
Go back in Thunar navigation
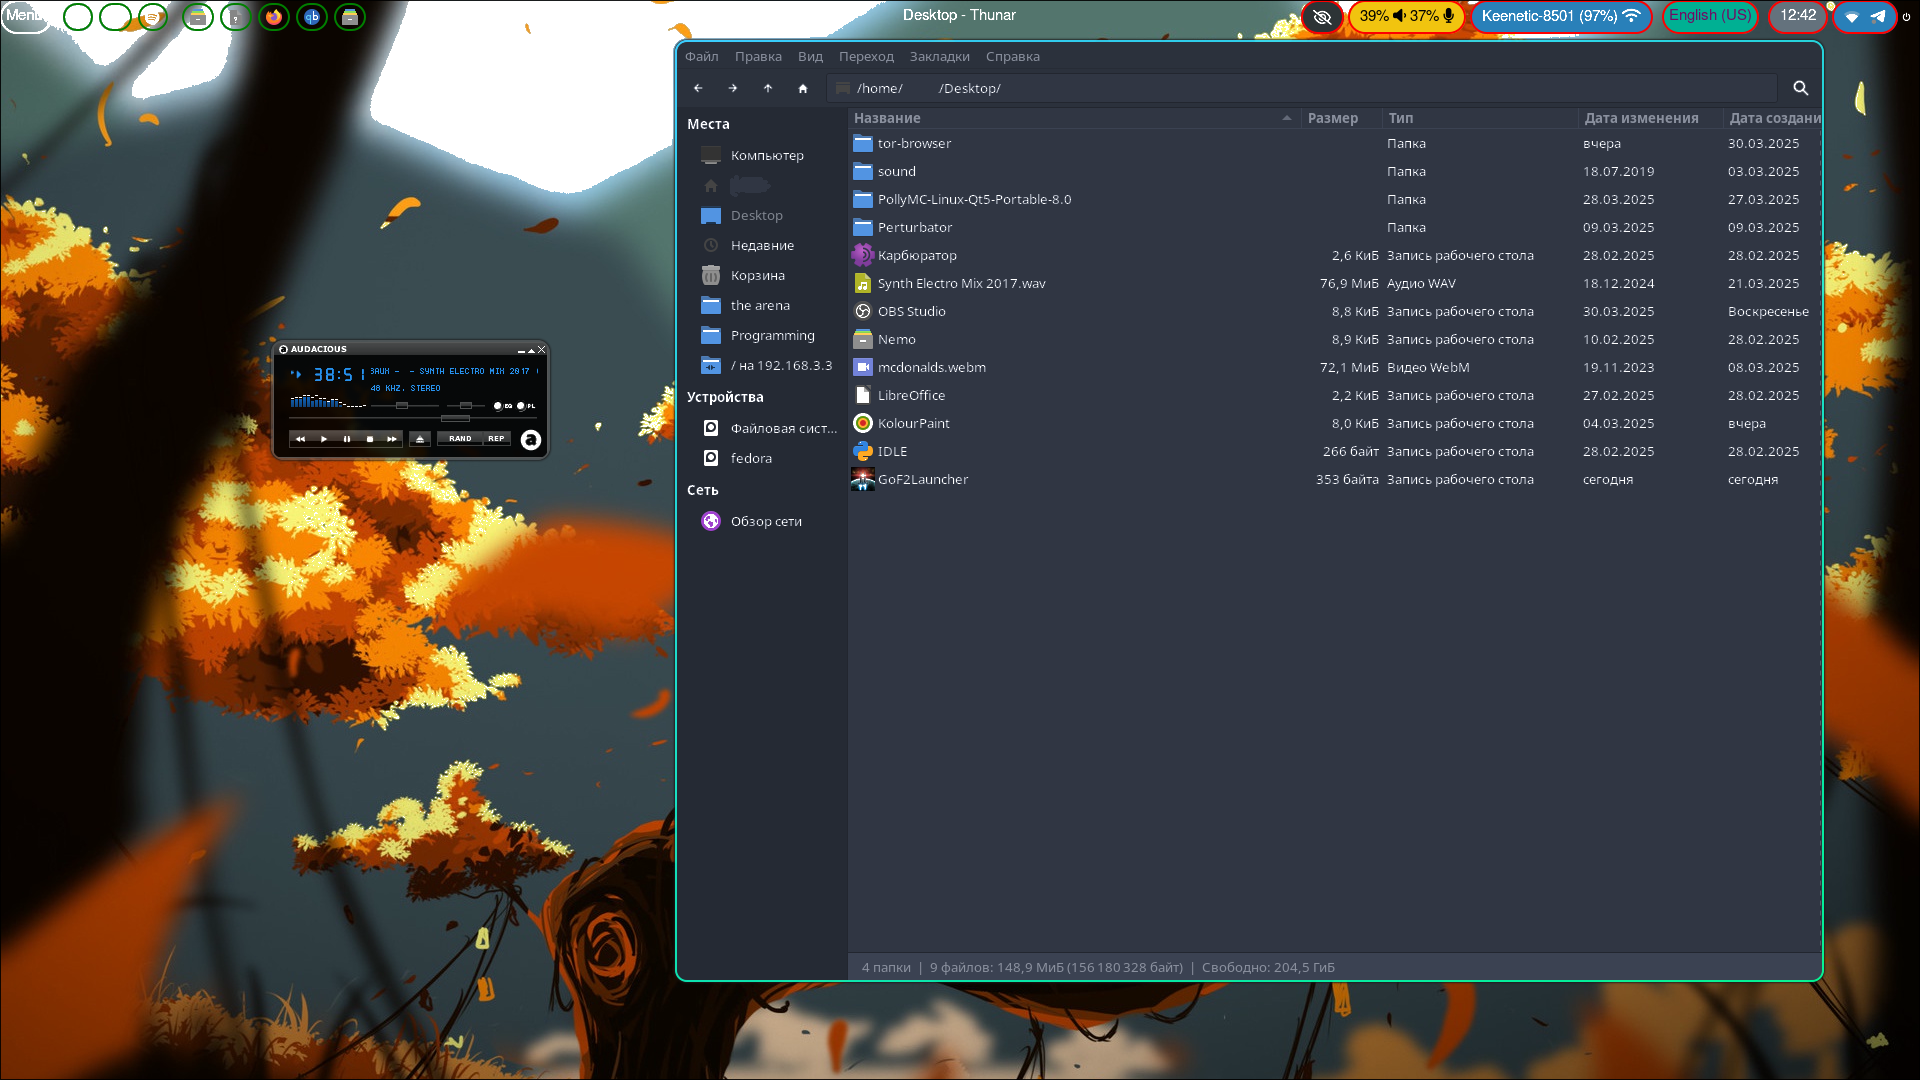tap(698, 88)
